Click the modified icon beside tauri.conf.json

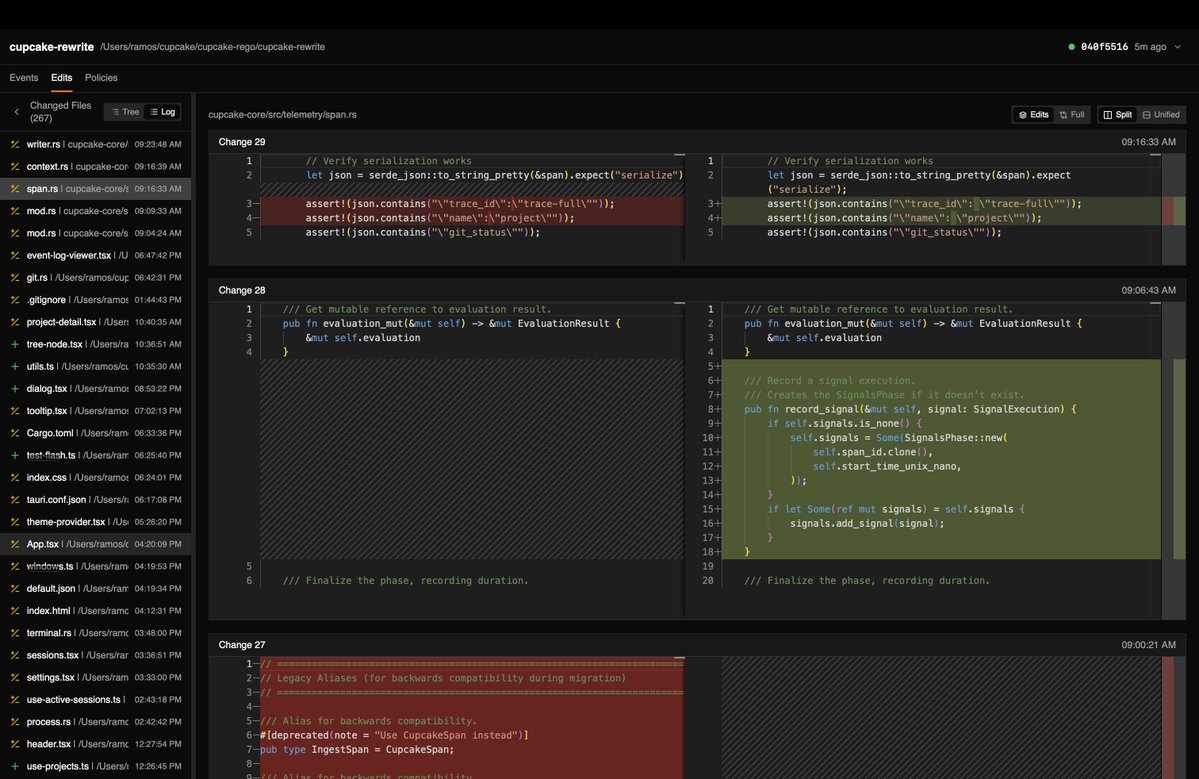(15, 499)
